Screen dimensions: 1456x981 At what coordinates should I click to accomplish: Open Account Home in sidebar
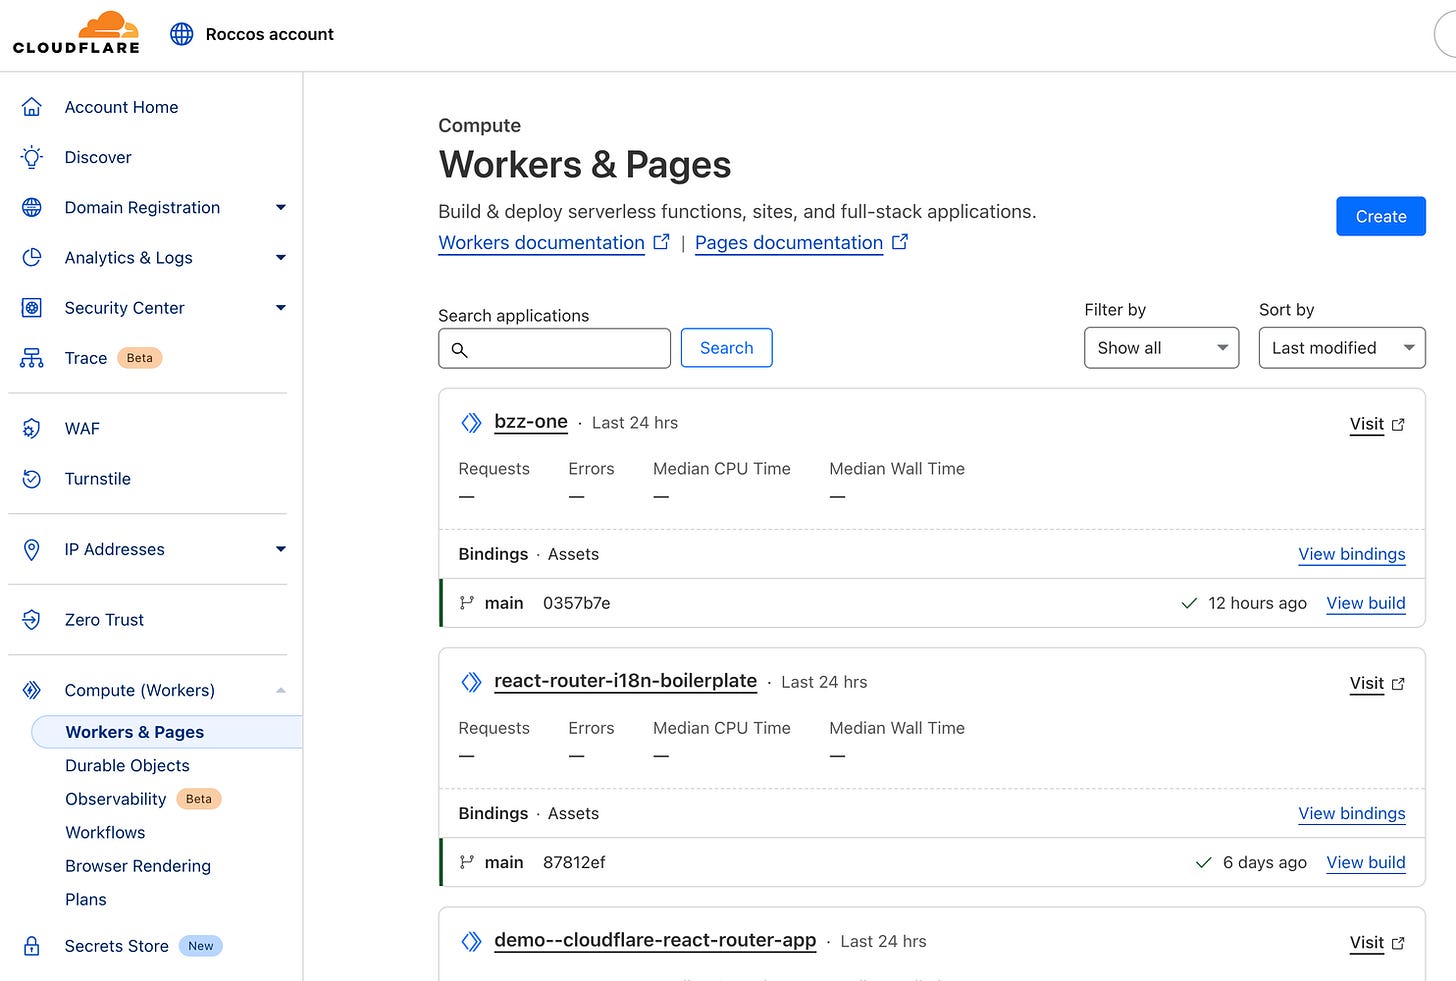pyautogui.click(x=121, y=107)
